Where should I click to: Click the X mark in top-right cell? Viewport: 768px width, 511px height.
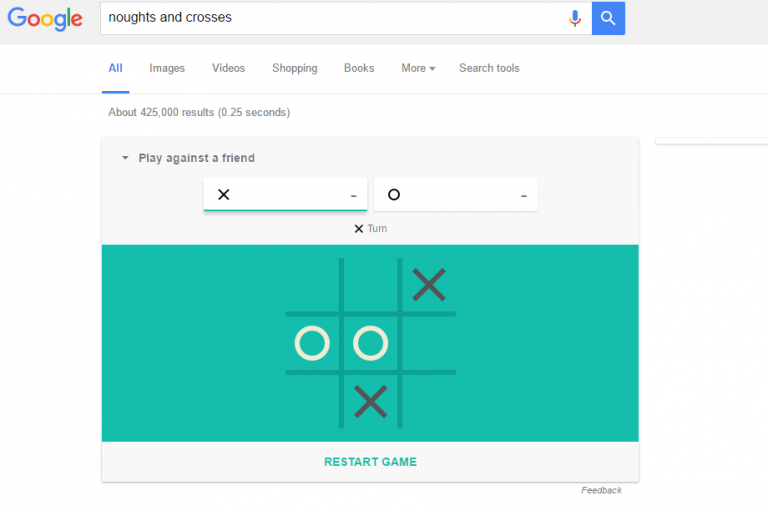[429, 285]
